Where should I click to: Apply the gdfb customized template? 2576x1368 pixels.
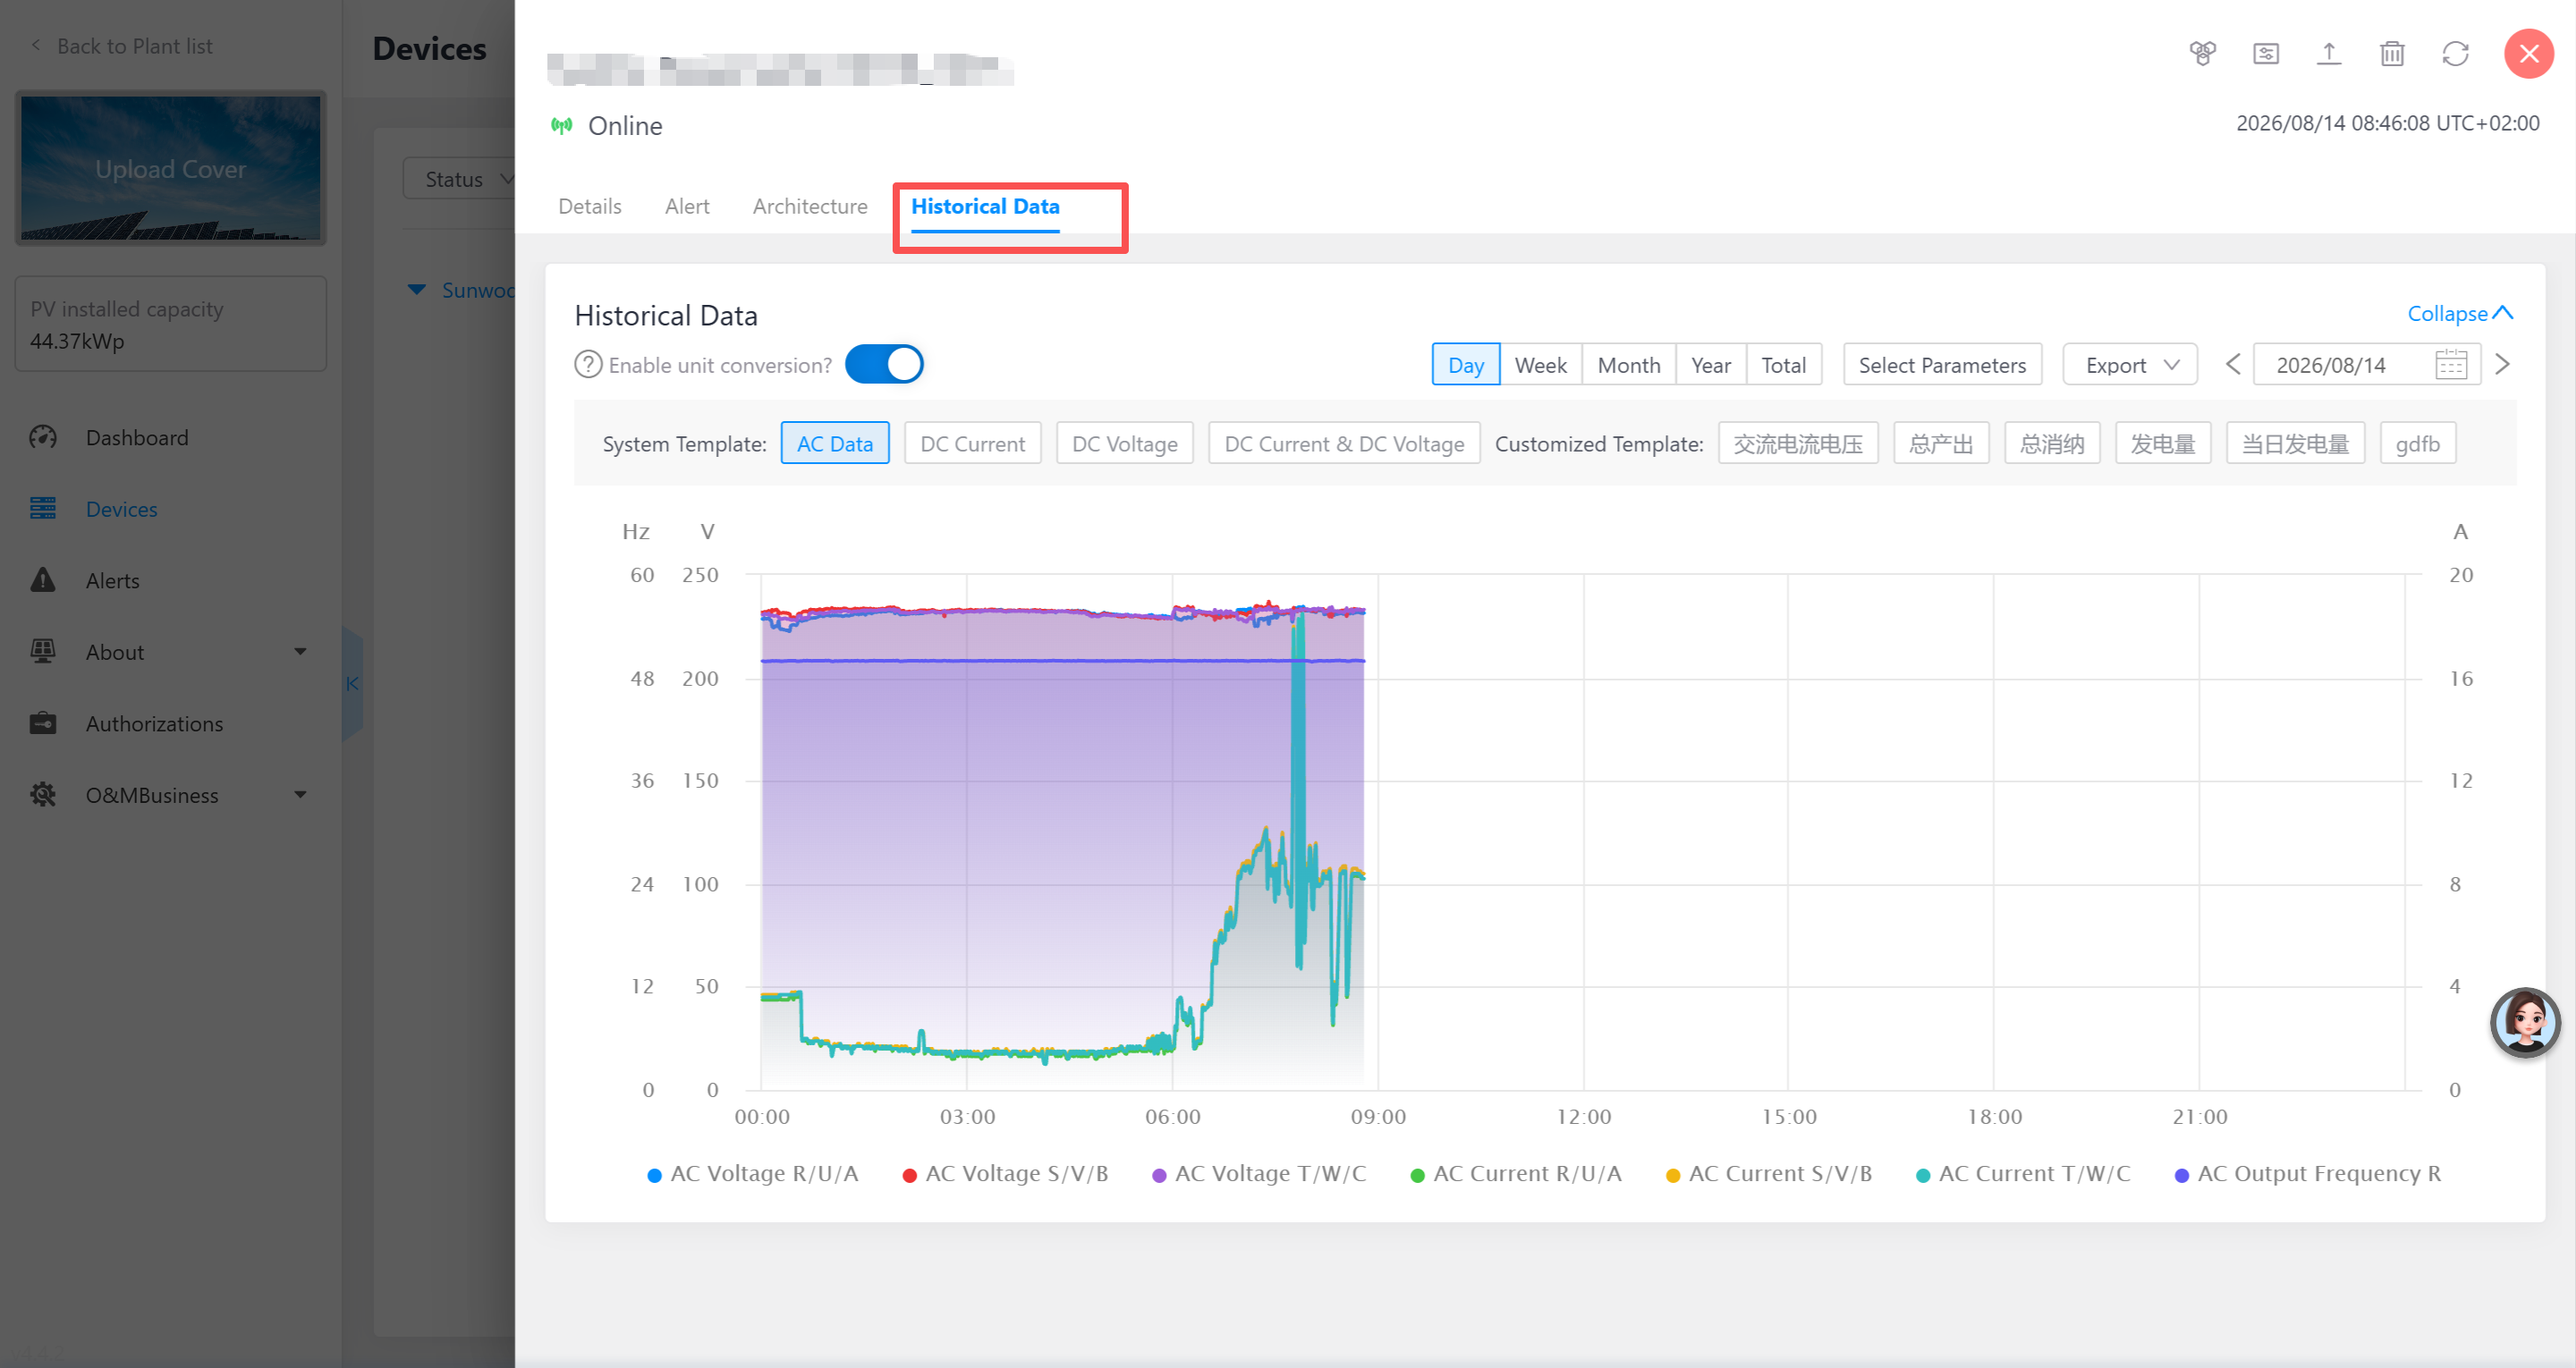(x=2418, y=443)
